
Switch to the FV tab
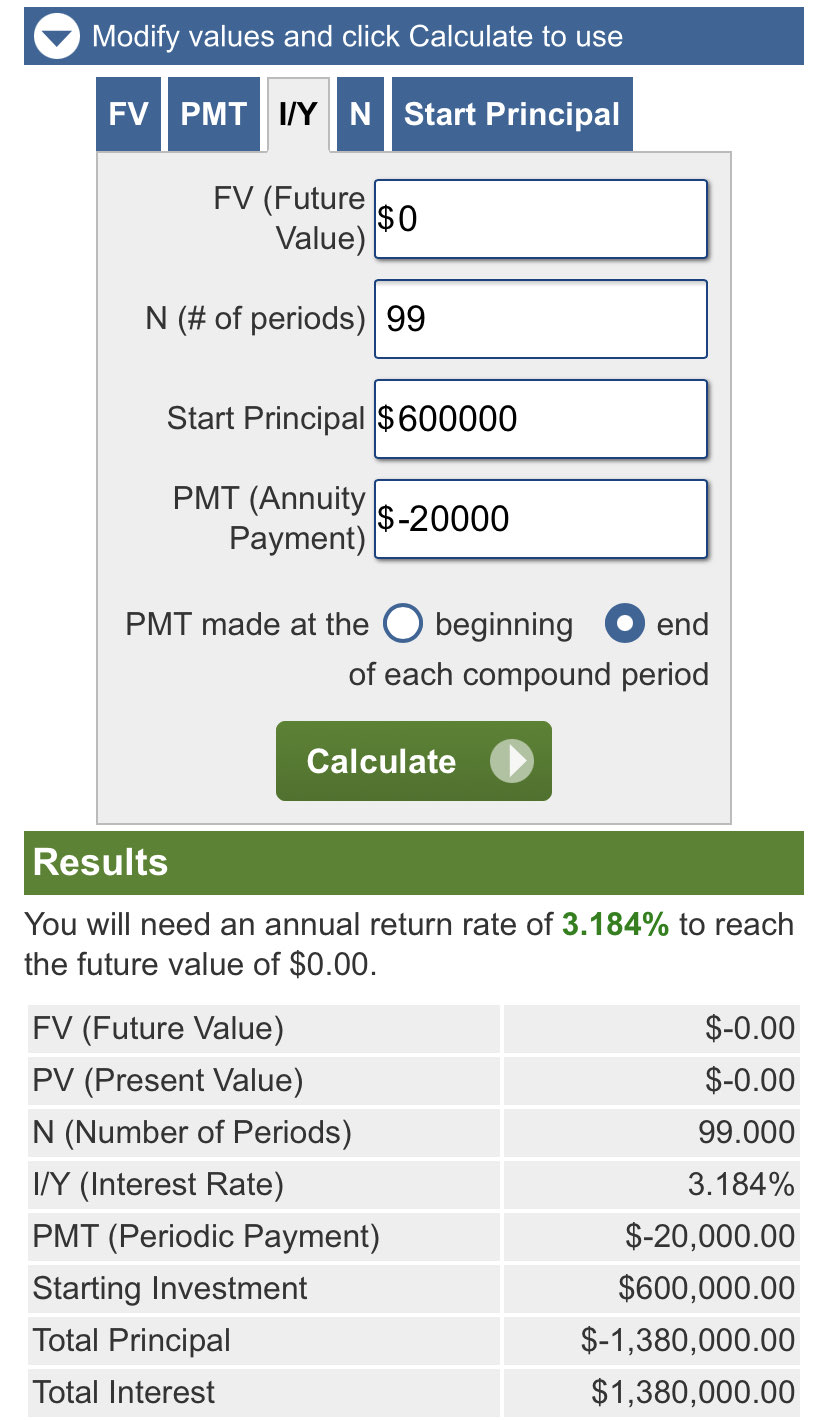point(128,114)
